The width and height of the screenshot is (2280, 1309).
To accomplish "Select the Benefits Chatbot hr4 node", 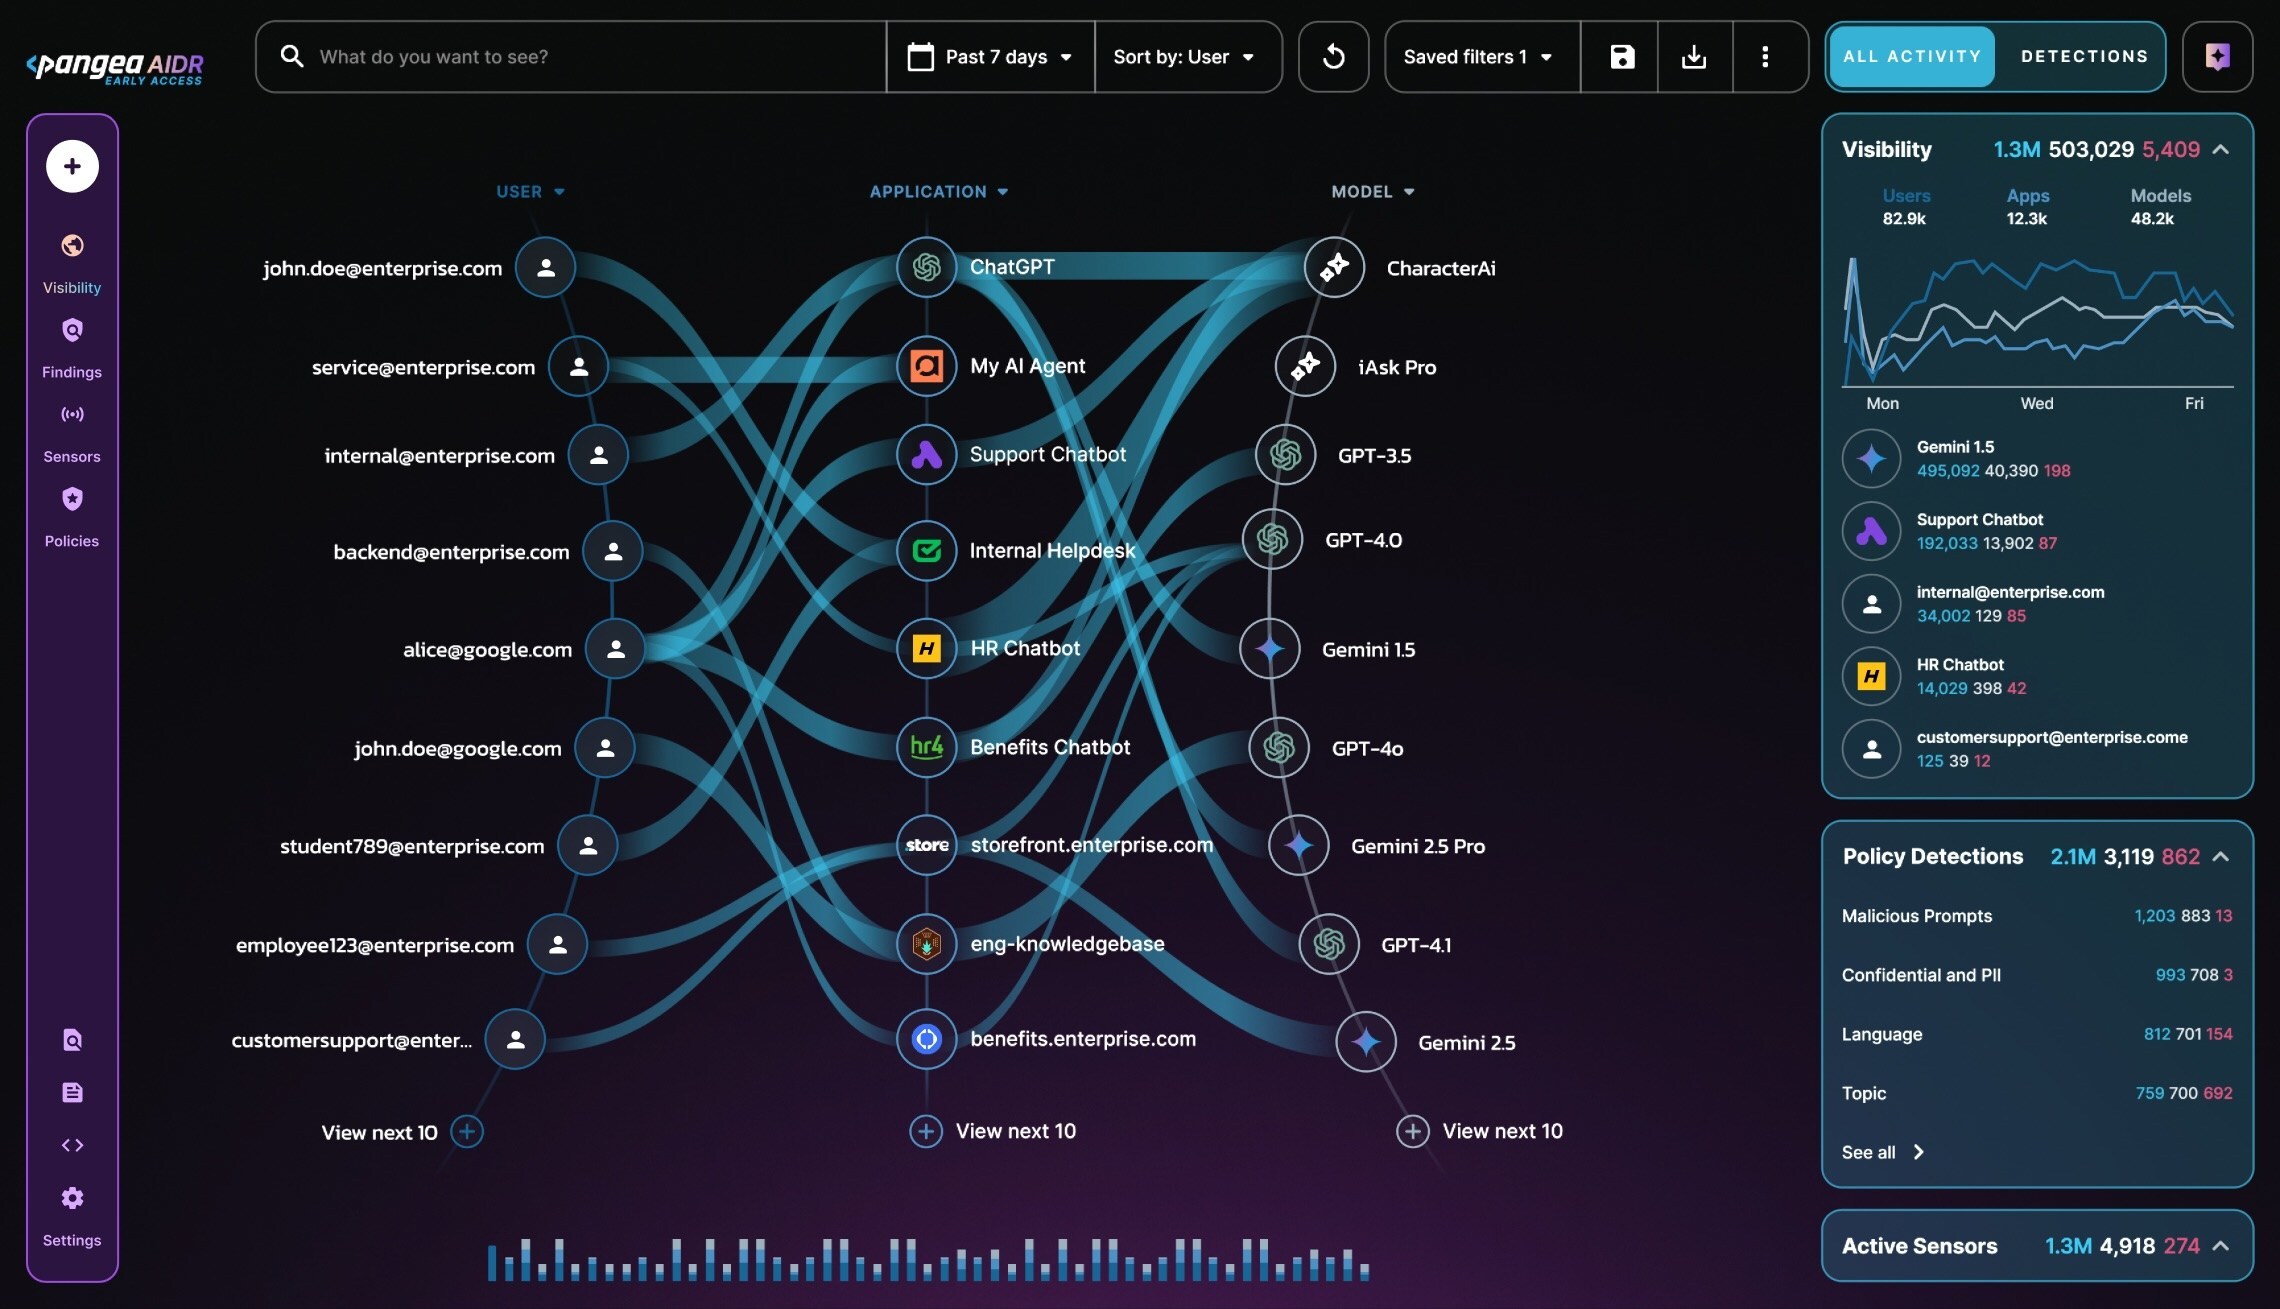I will coord(927,747).
